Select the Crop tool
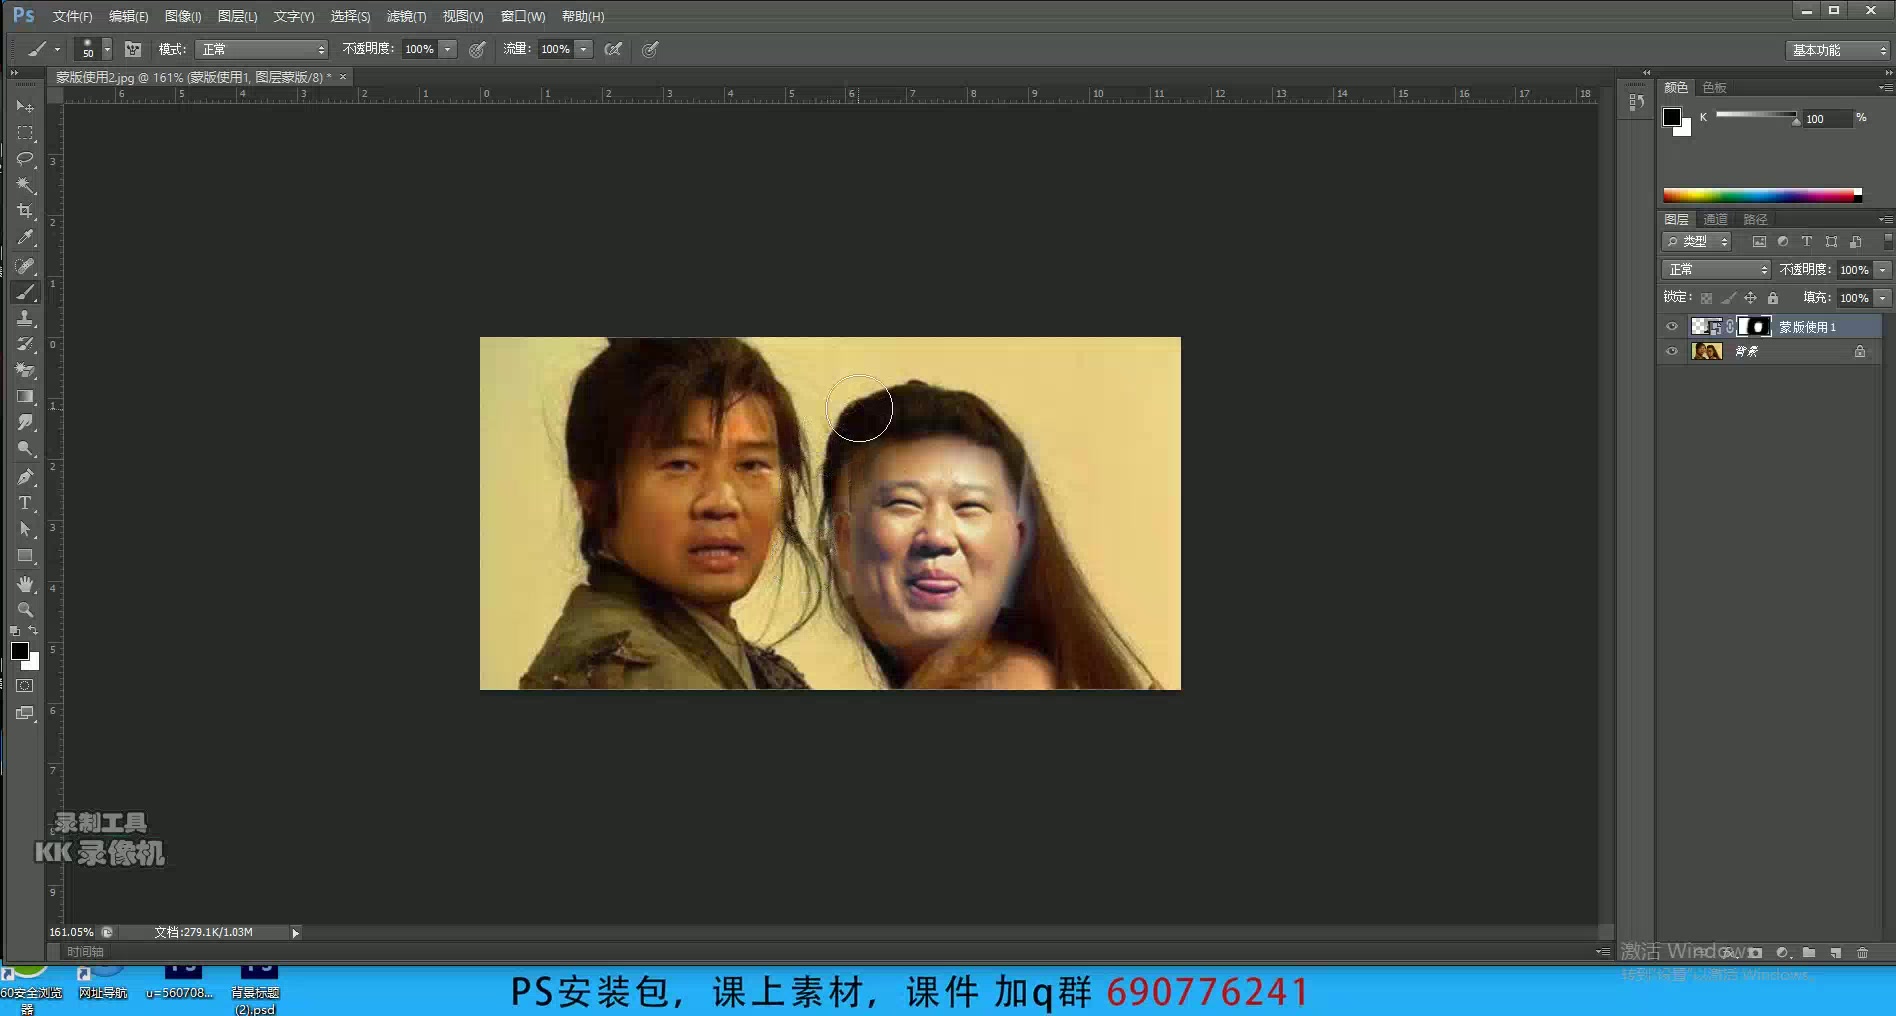 coord(25,211)
